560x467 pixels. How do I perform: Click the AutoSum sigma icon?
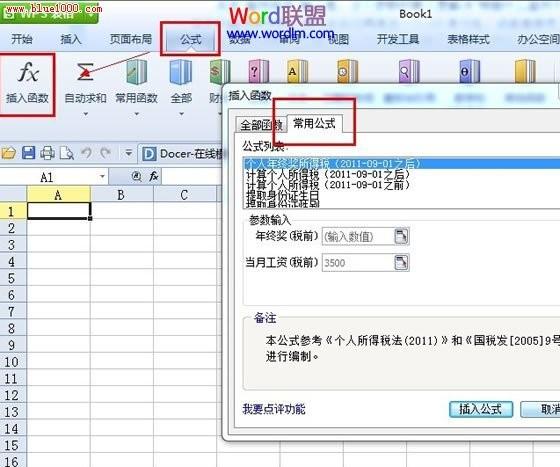(x=85, y=72)
